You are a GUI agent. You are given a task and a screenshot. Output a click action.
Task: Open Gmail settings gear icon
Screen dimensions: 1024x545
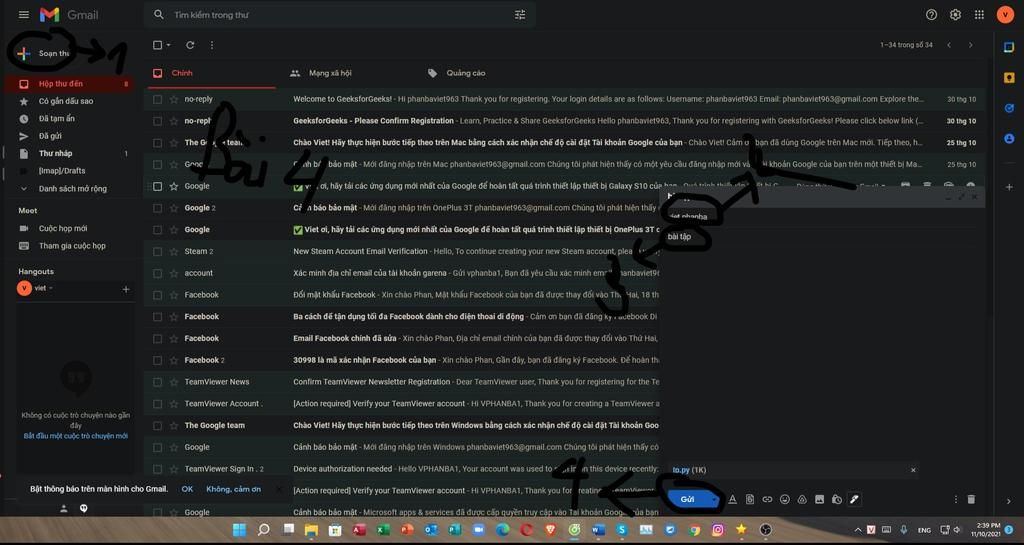[955, 14]
